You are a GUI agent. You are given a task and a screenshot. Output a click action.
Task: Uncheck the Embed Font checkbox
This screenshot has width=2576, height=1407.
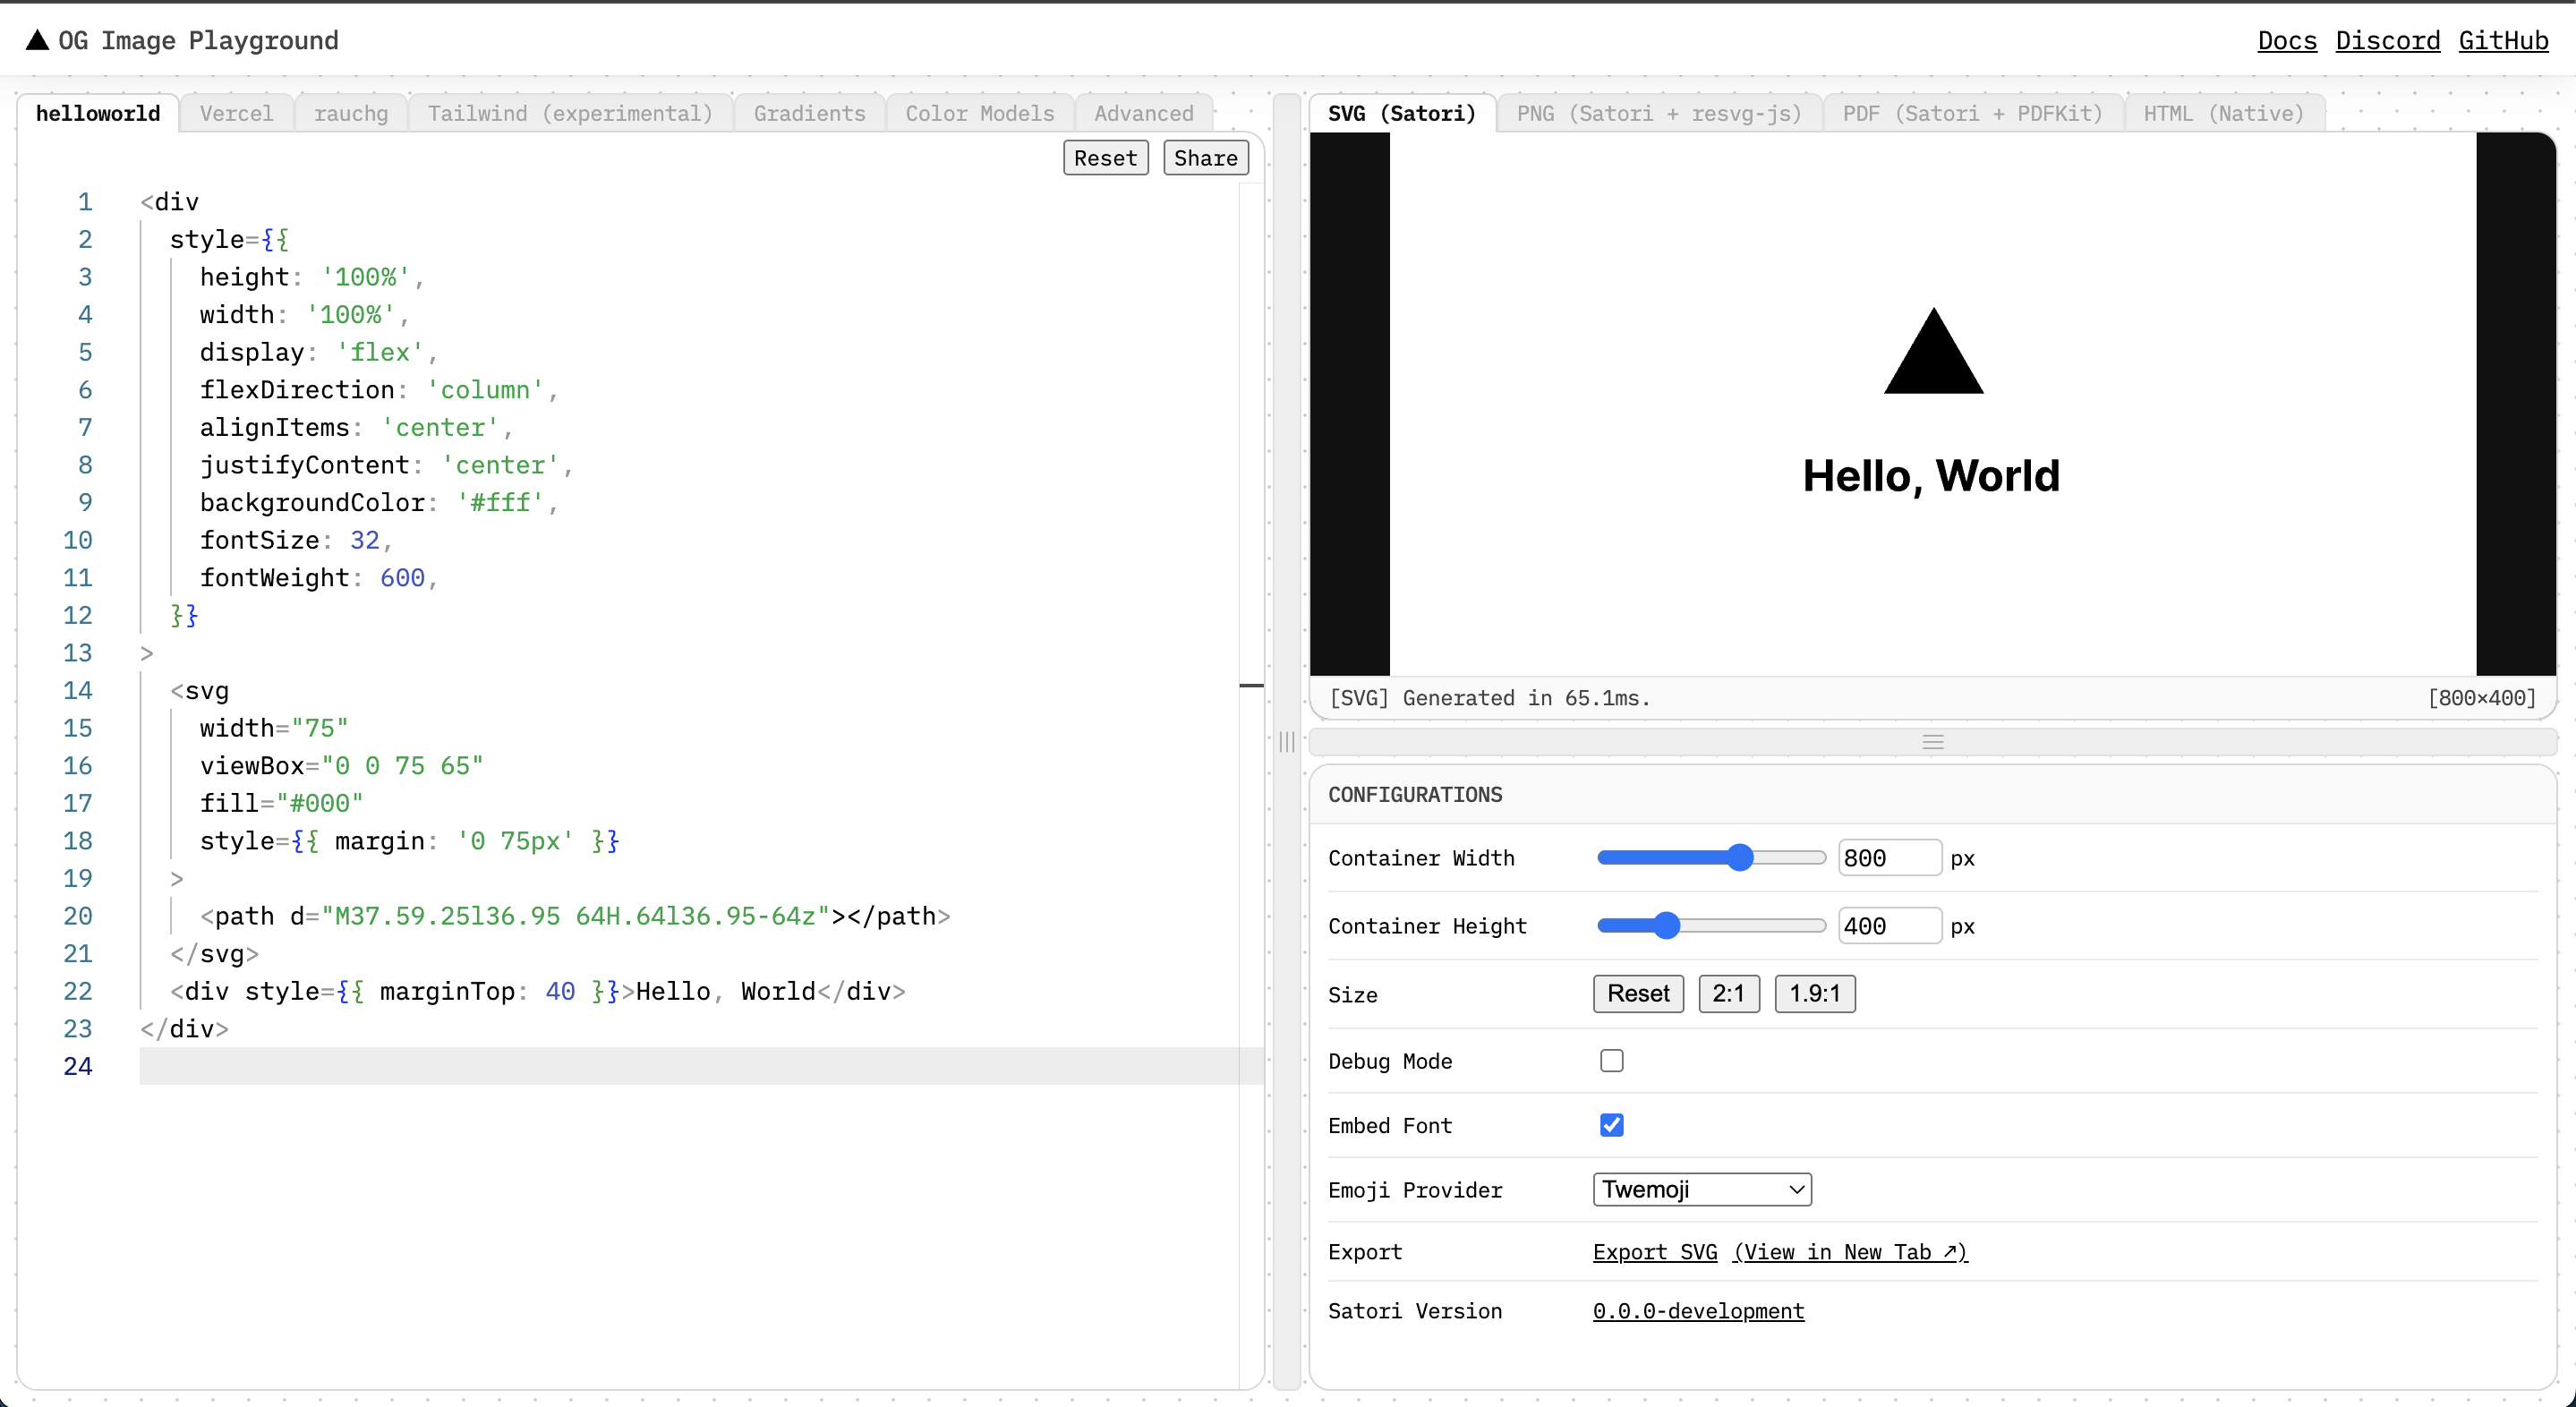coord(1611,1125)
